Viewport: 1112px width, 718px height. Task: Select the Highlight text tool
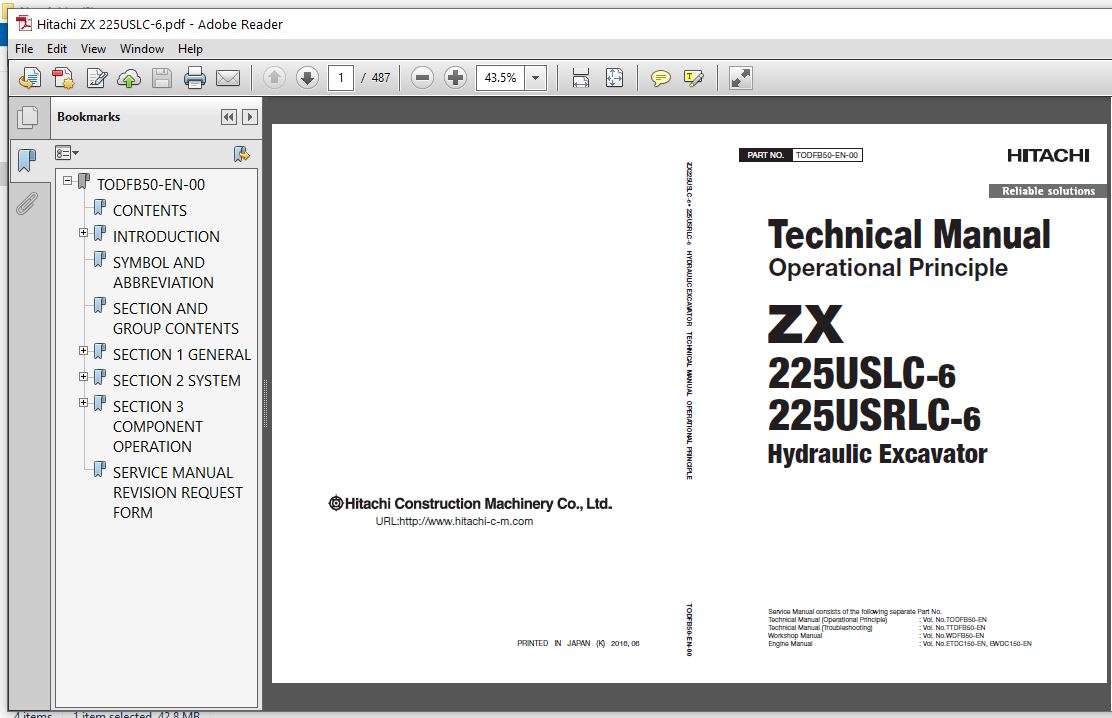pyautogui.click(x=694, y=78)
